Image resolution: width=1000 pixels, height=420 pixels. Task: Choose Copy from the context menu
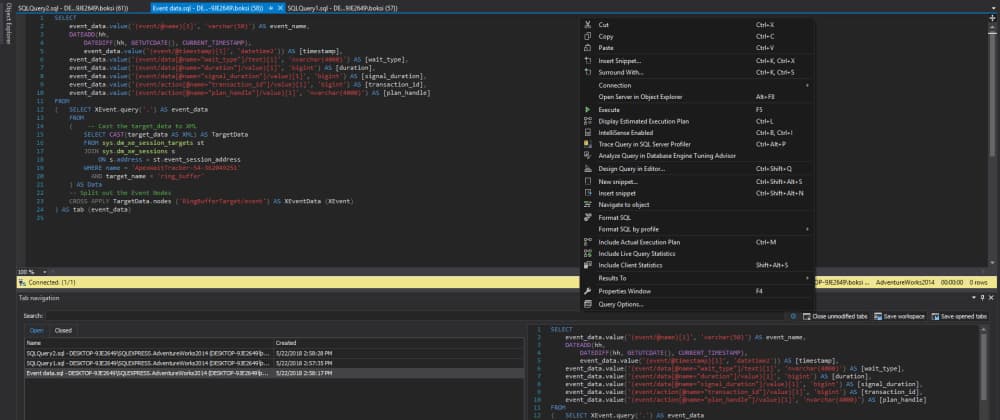point(697,36)
